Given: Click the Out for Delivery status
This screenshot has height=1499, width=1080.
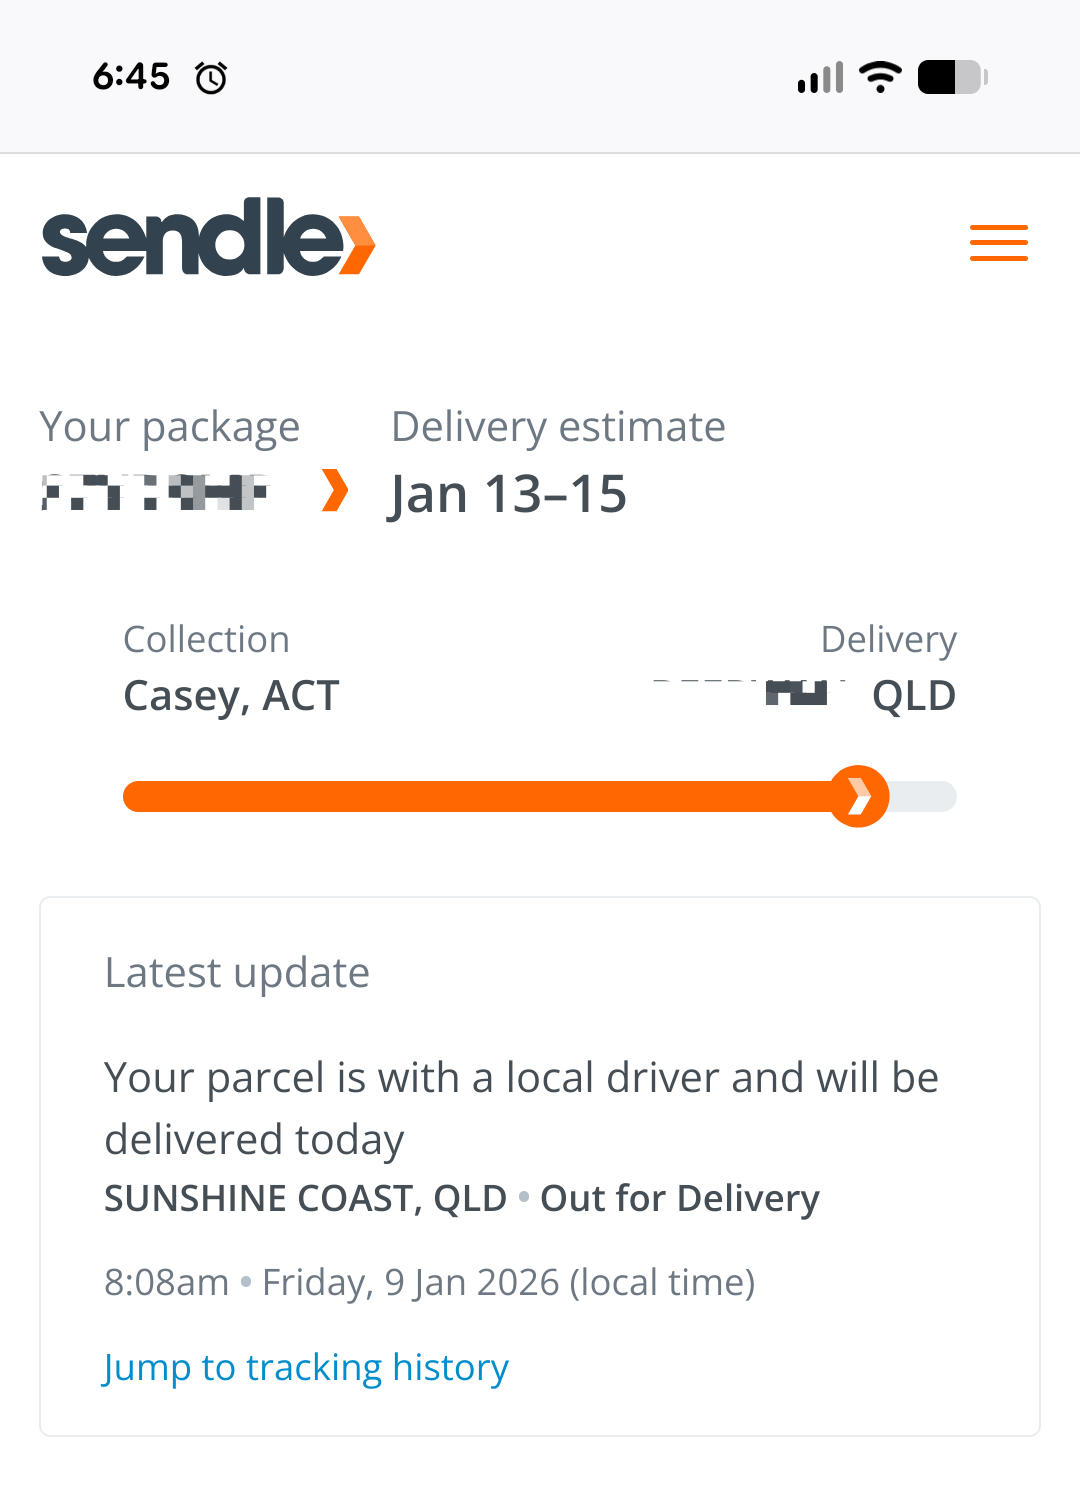Looking at the screenshot, I should coord(680,1198).
